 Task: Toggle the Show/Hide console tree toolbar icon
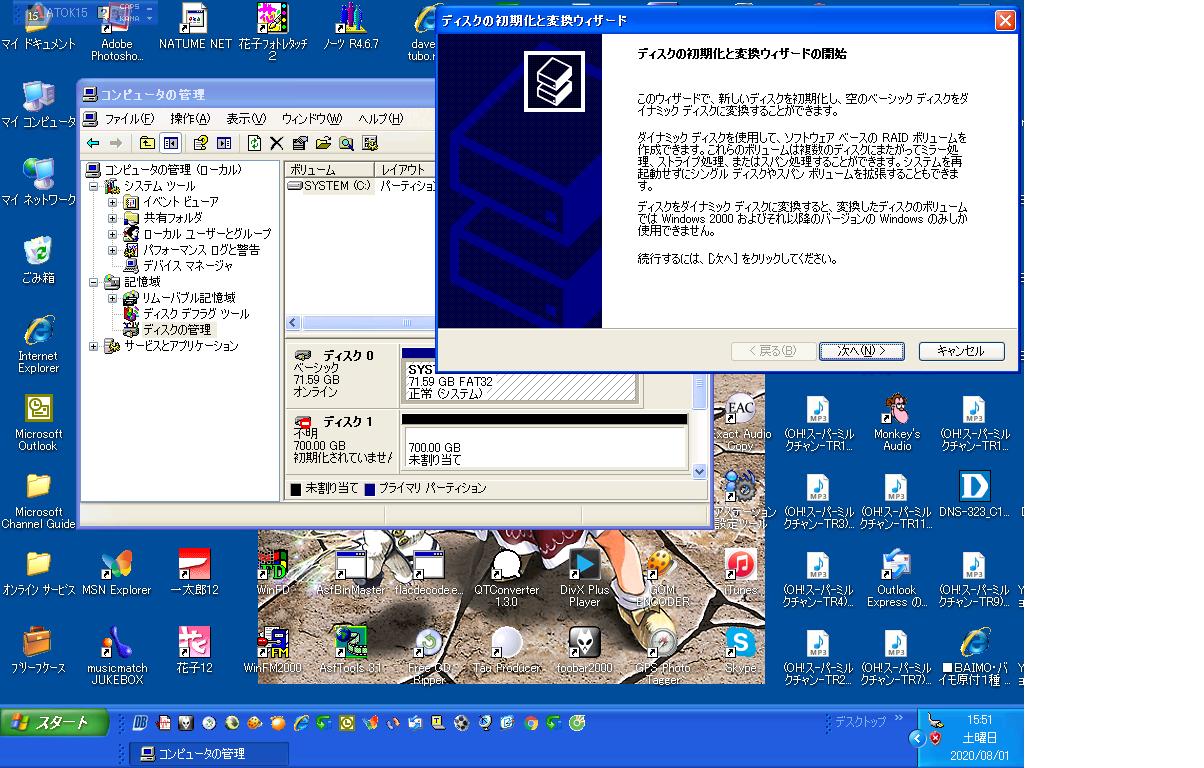(170, 143)
